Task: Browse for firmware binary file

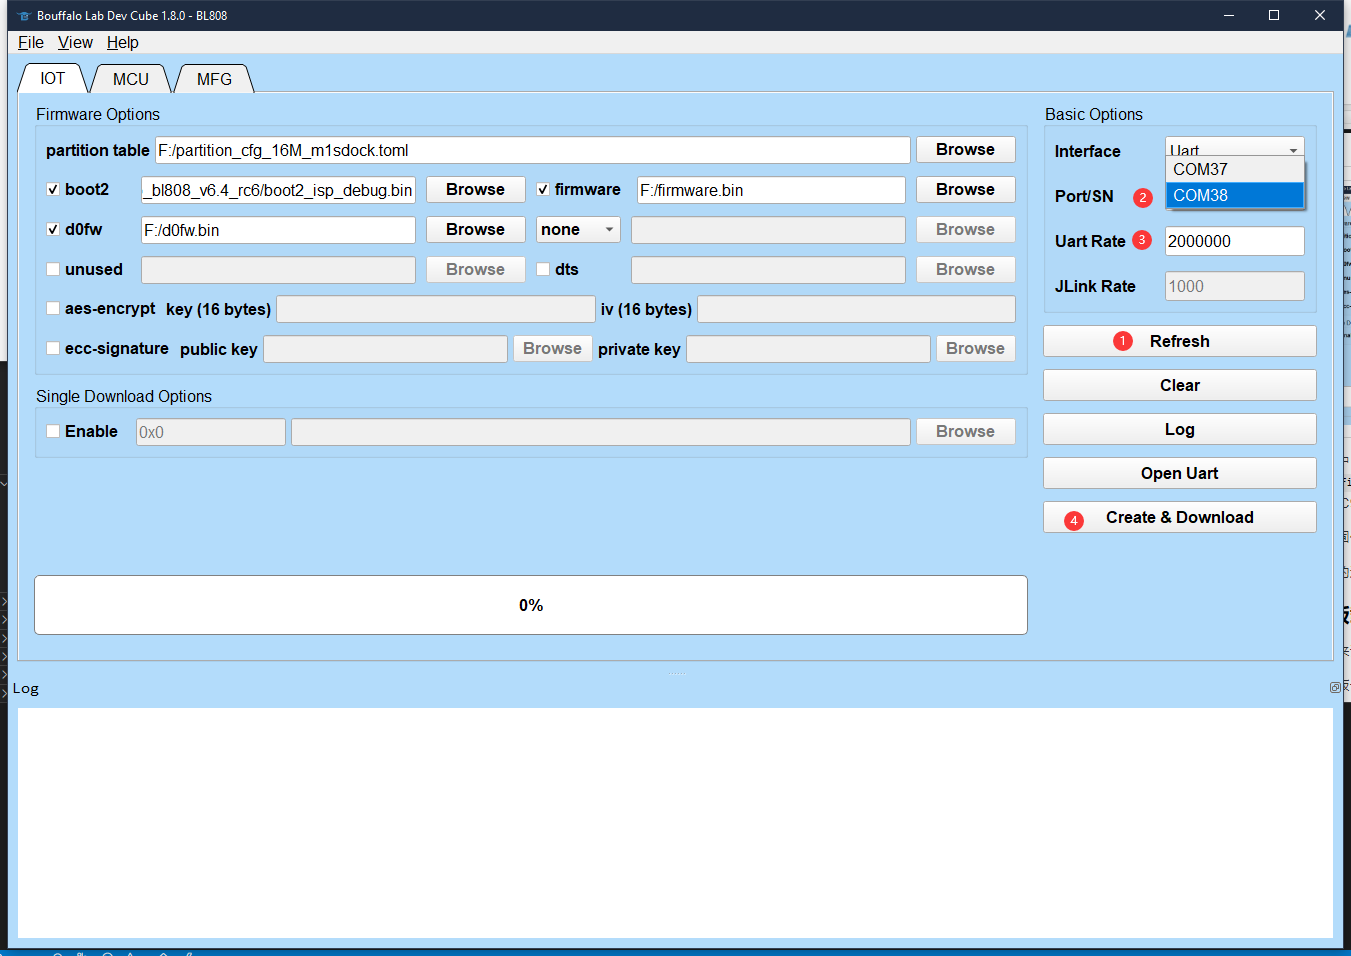Action: pos(965,189)
